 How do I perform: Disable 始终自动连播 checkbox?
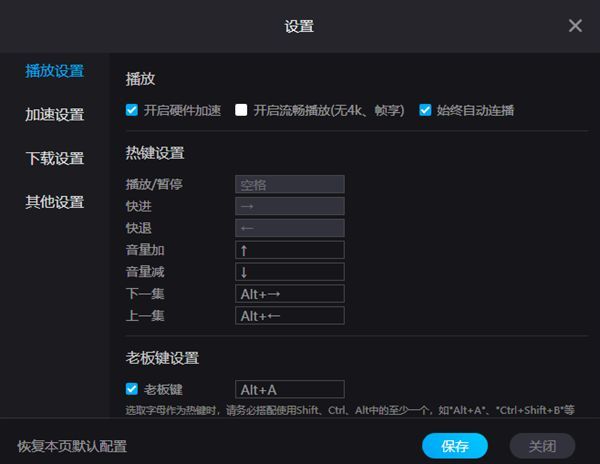click(x=425, y=110)
